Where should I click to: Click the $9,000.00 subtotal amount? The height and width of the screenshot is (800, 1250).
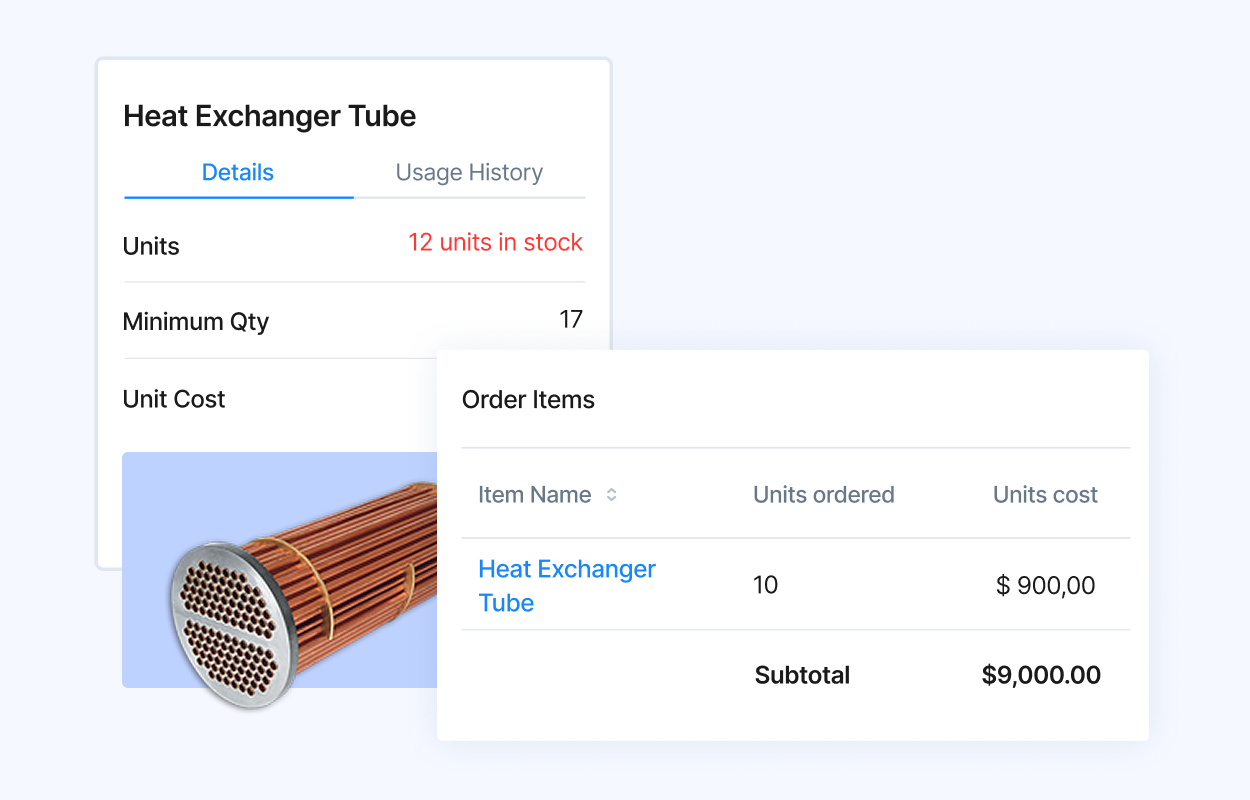click(1041, 675)
